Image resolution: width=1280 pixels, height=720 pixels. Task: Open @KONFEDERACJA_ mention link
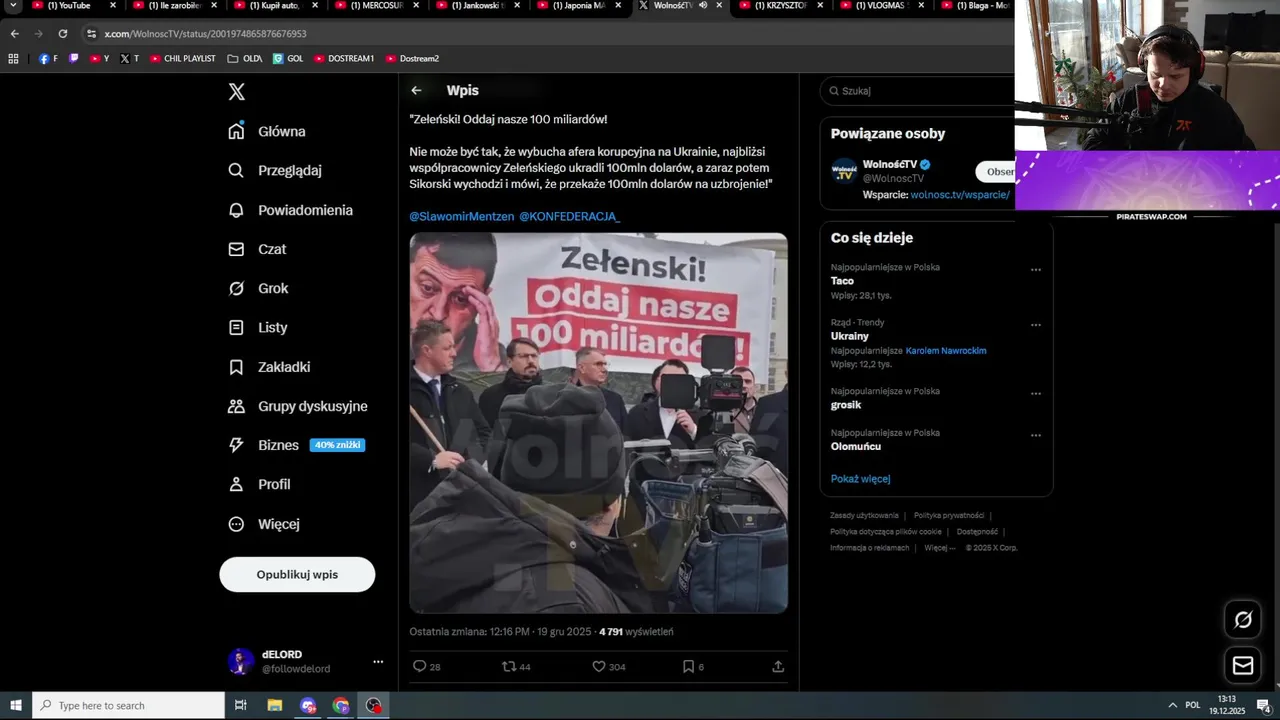click(x=569, y=216)
